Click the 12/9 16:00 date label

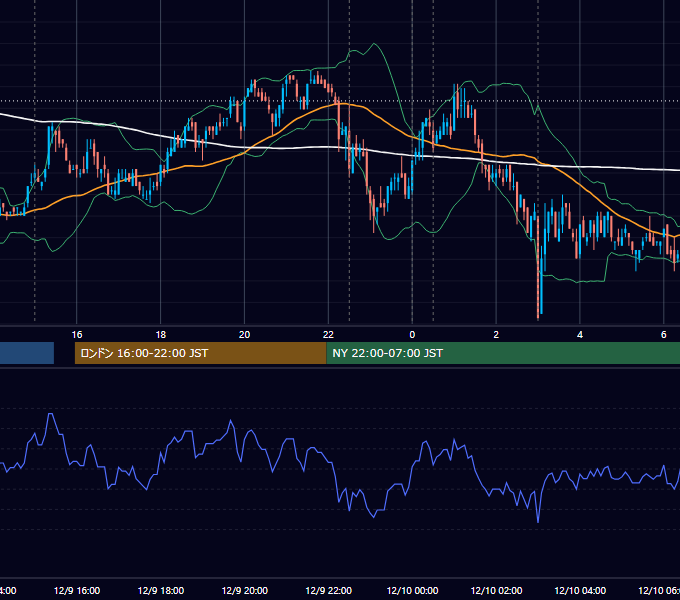[77, 590]
